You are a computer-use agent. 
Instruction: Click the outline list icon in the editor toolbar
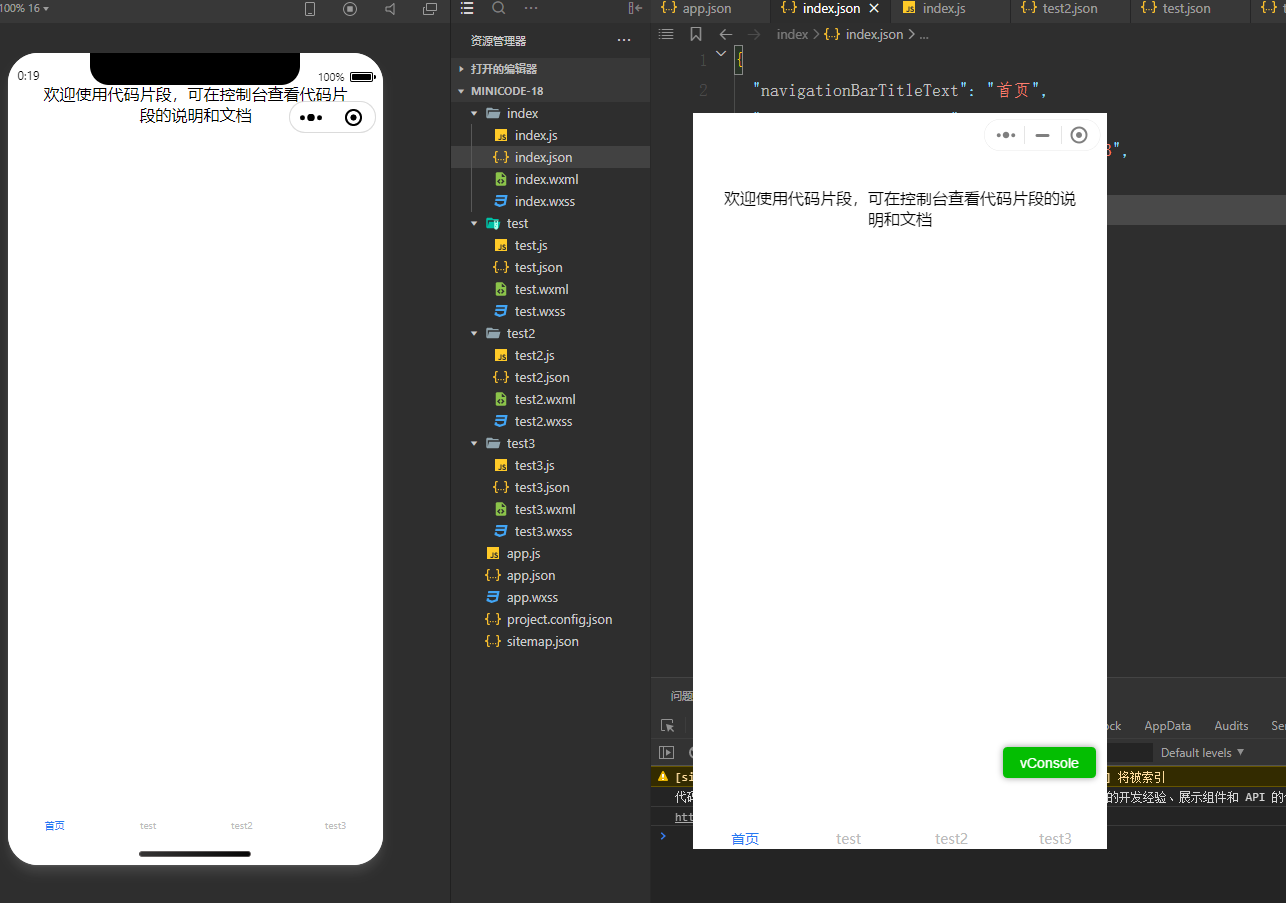click(666, 33)
